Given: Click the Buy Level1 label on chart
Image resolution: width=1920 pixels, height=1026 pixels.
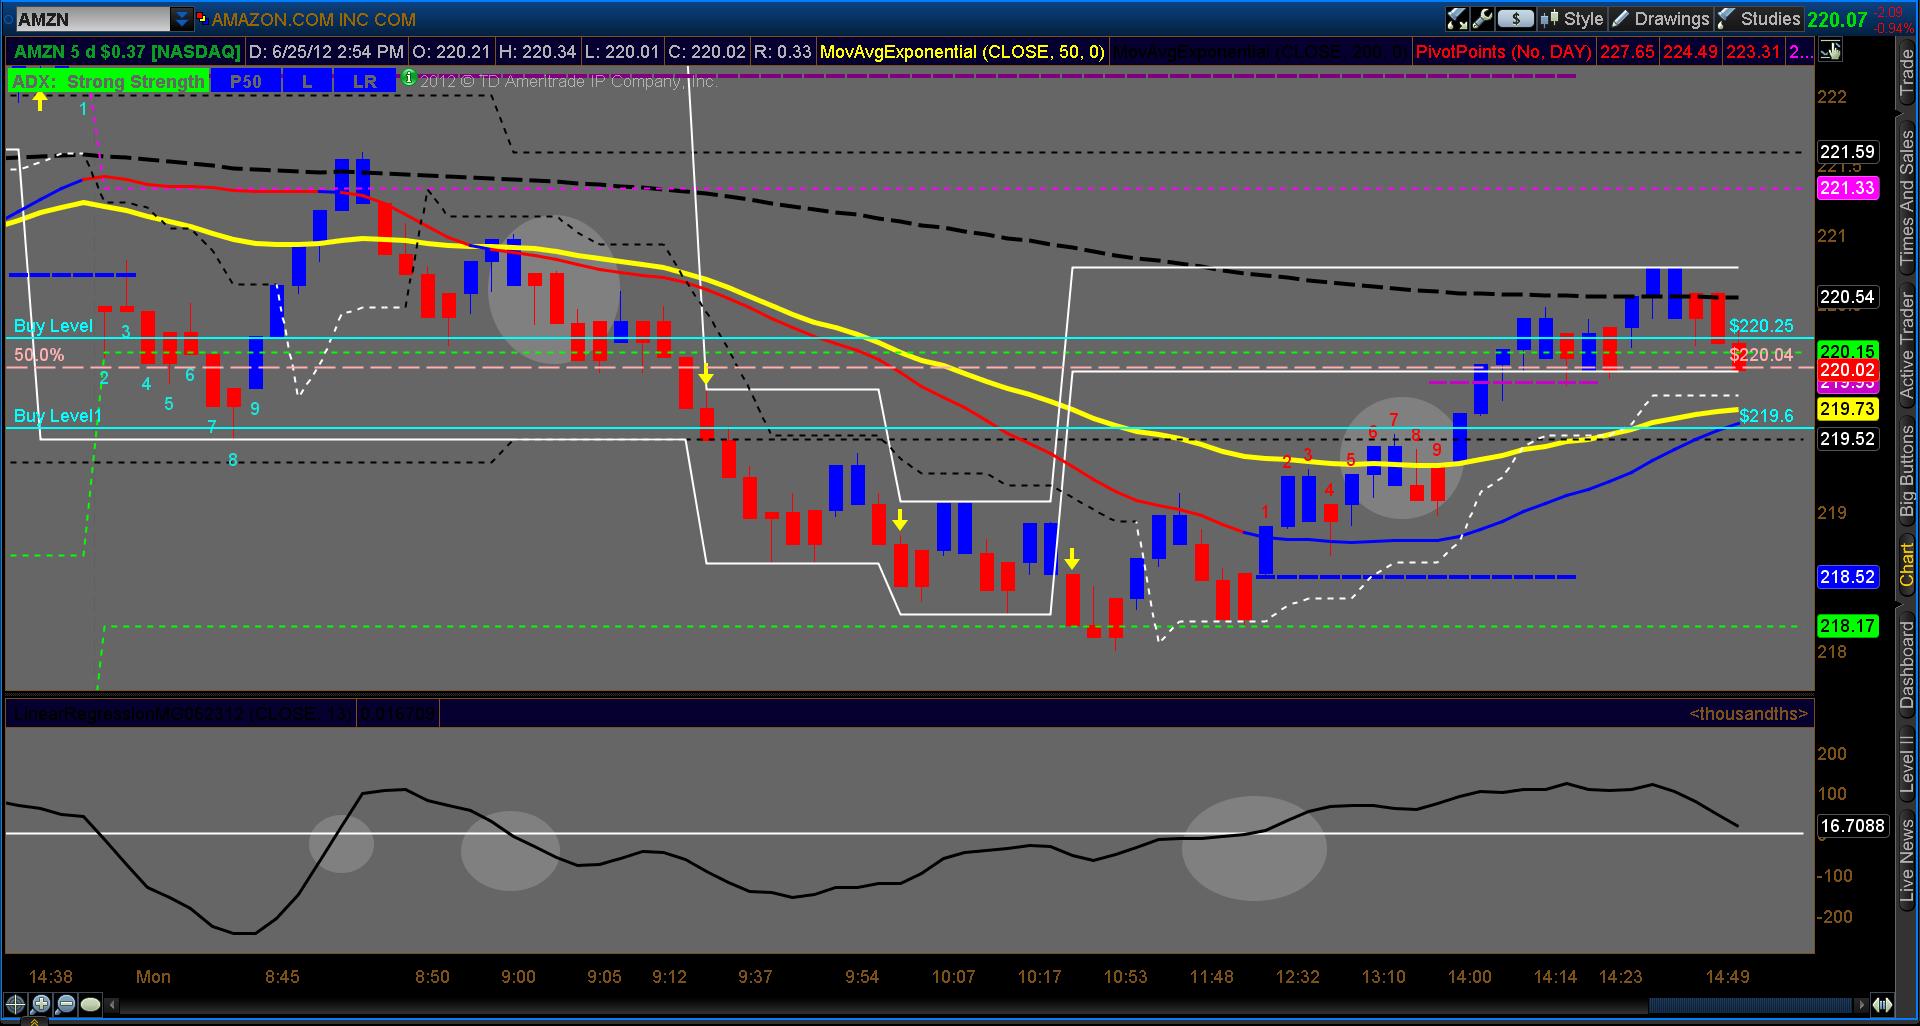Looking at the screenshot, I should pos(58,416).
